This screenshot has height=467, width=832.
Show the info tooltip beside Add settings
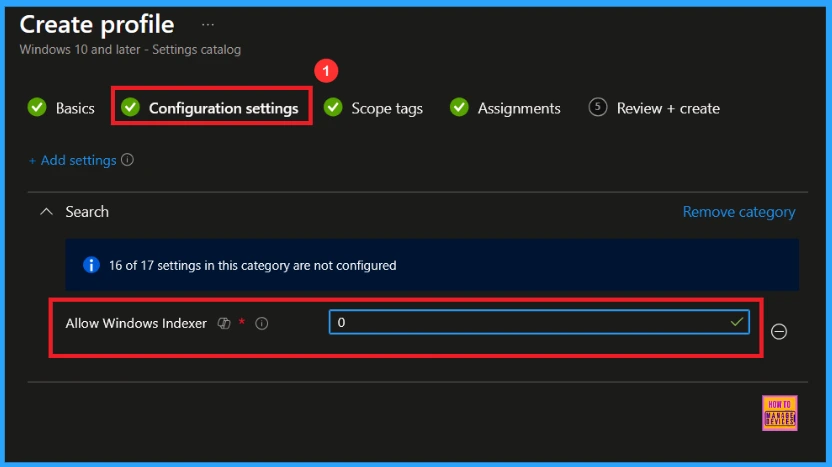(x=127, y=160)
